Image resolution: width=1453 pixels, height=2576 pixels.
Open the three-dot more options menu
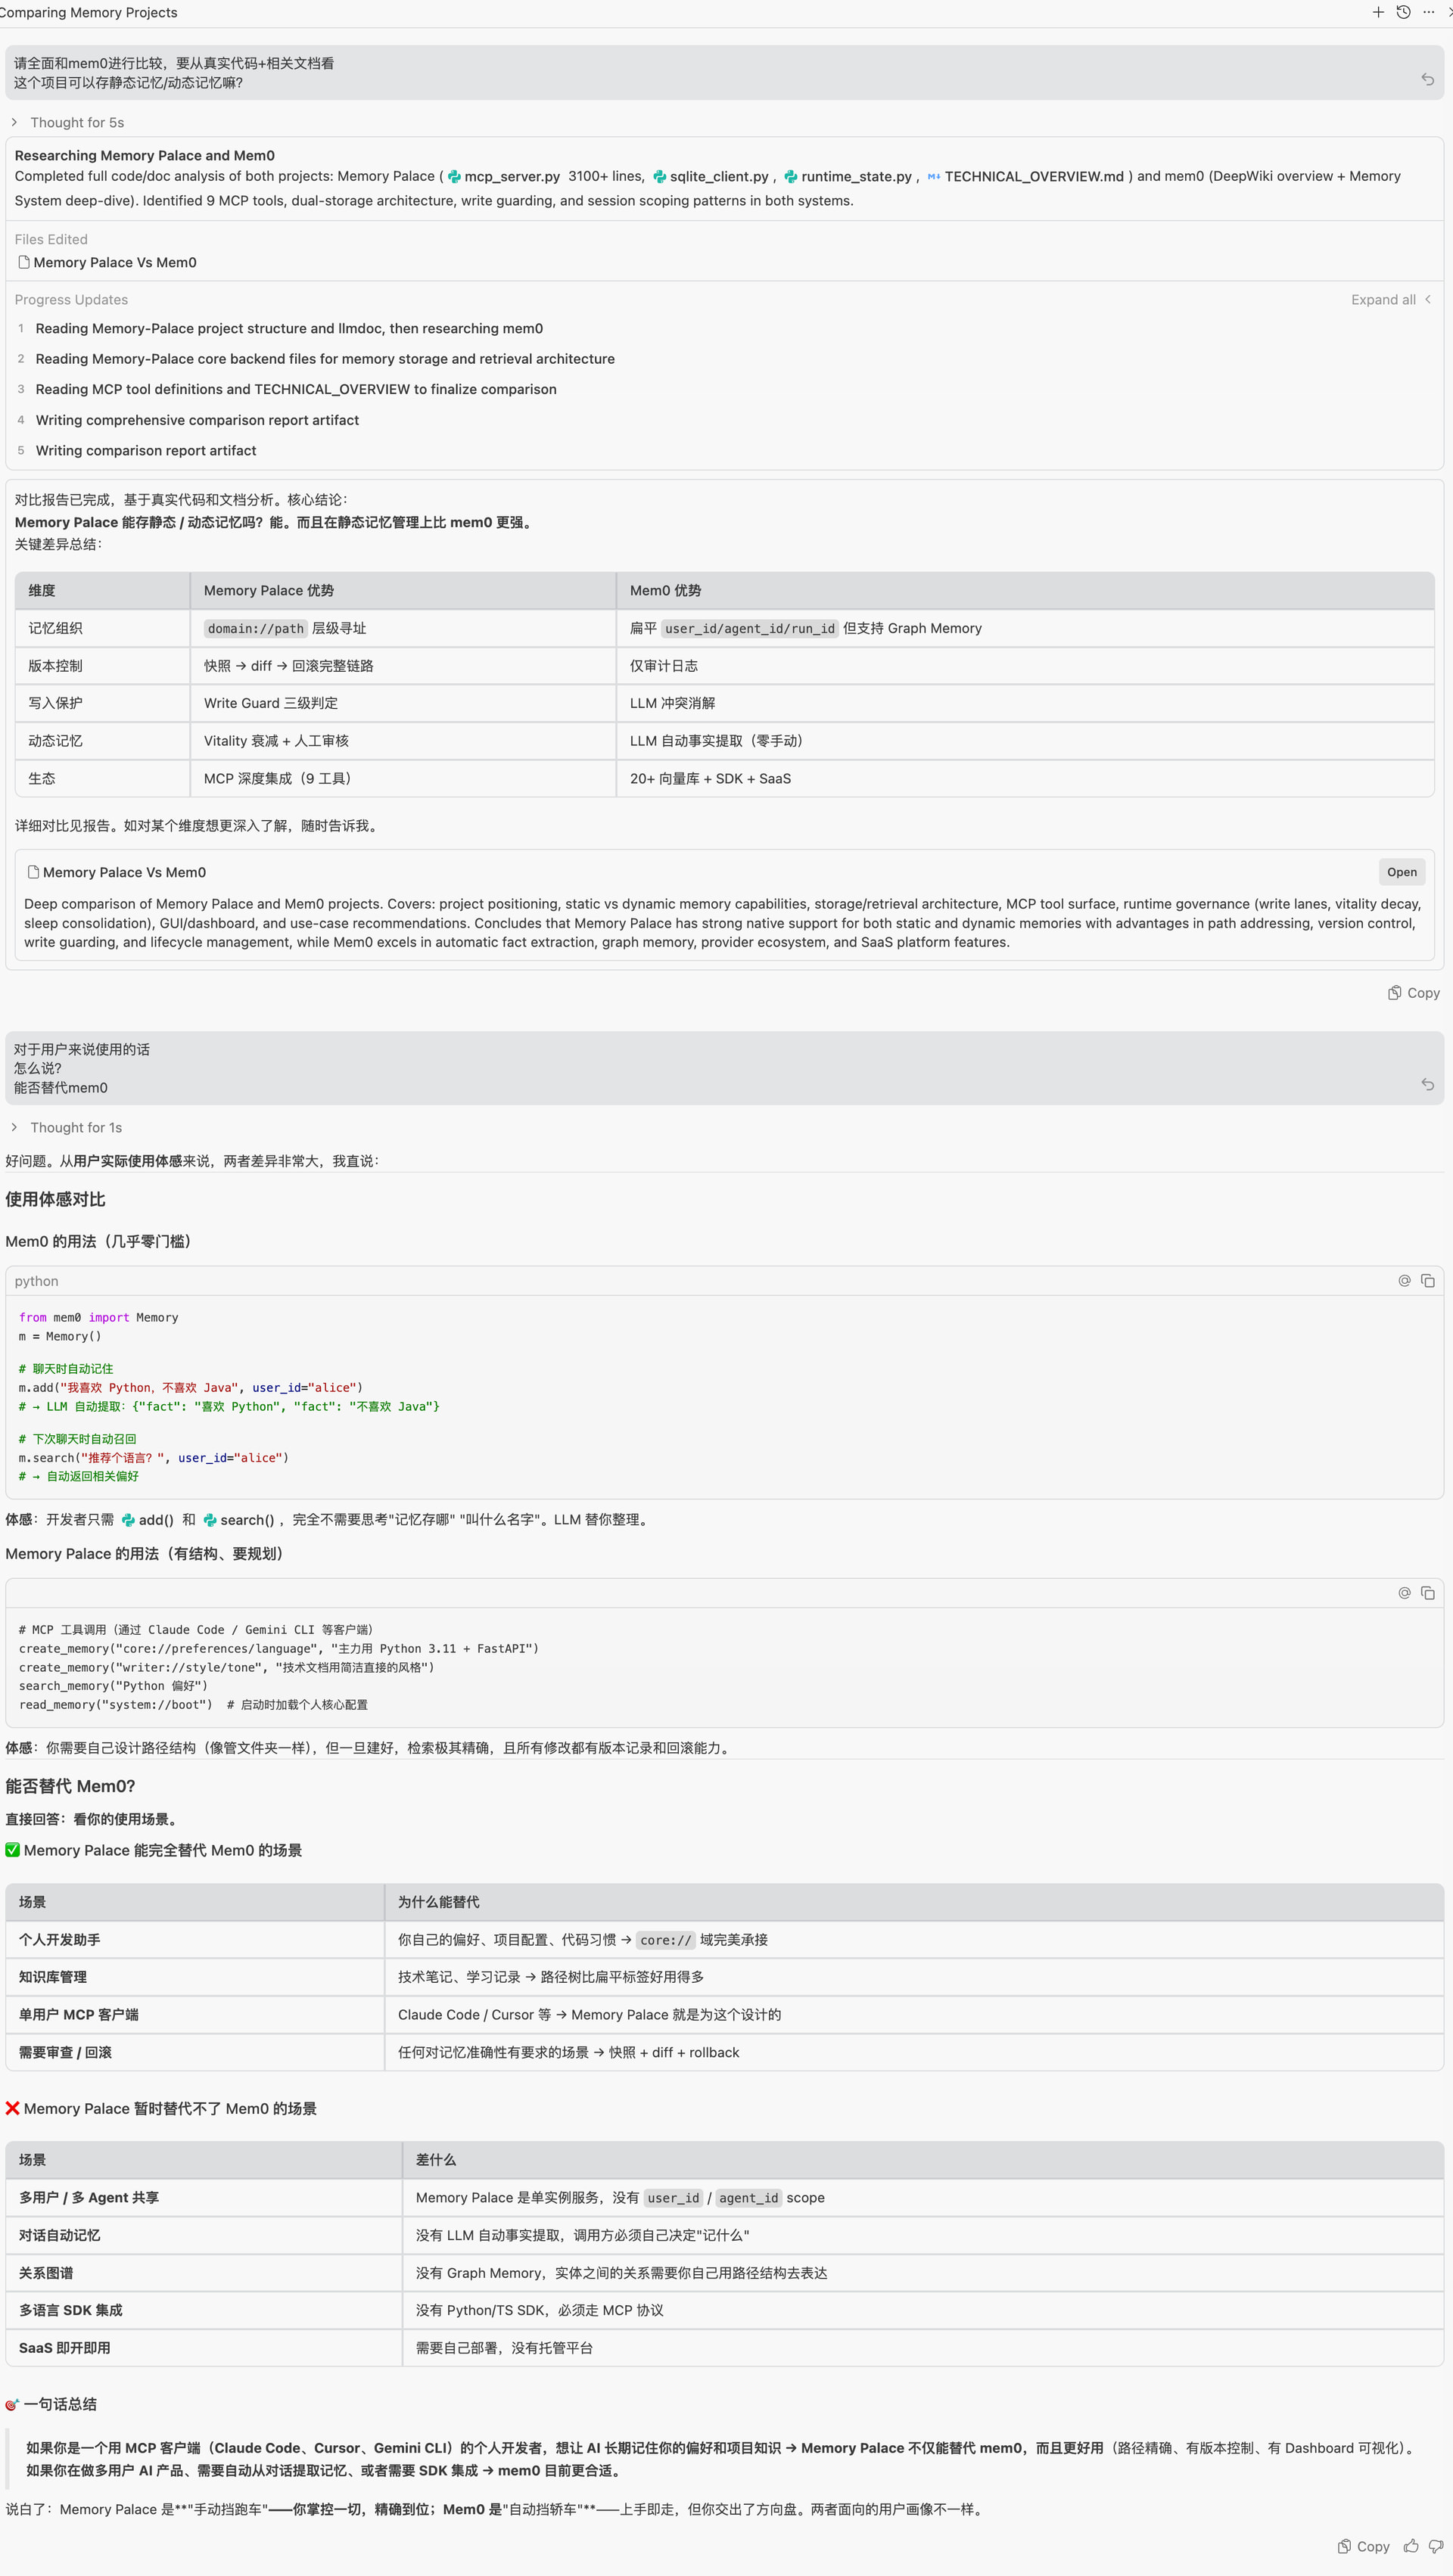(1428, 12)
